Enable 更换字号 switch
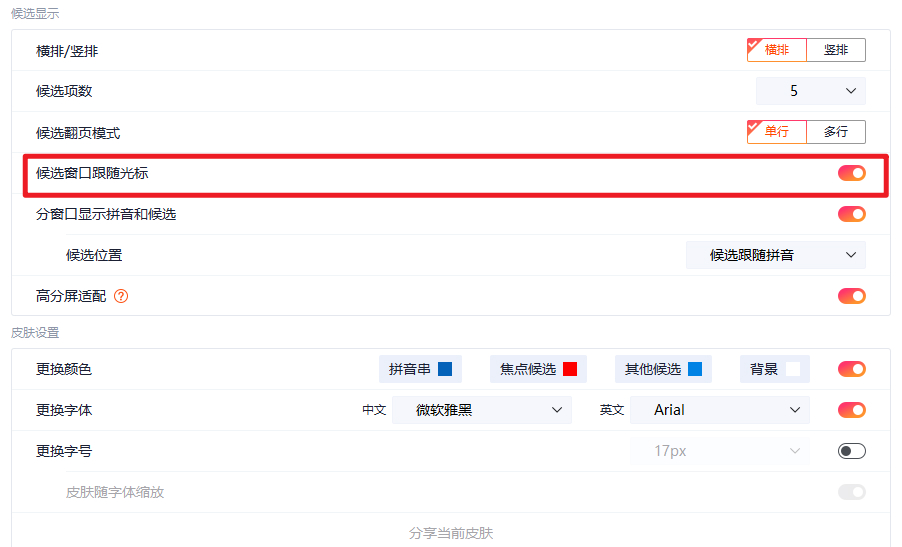This screenshot has height=547, width=902. pos(851,451)
